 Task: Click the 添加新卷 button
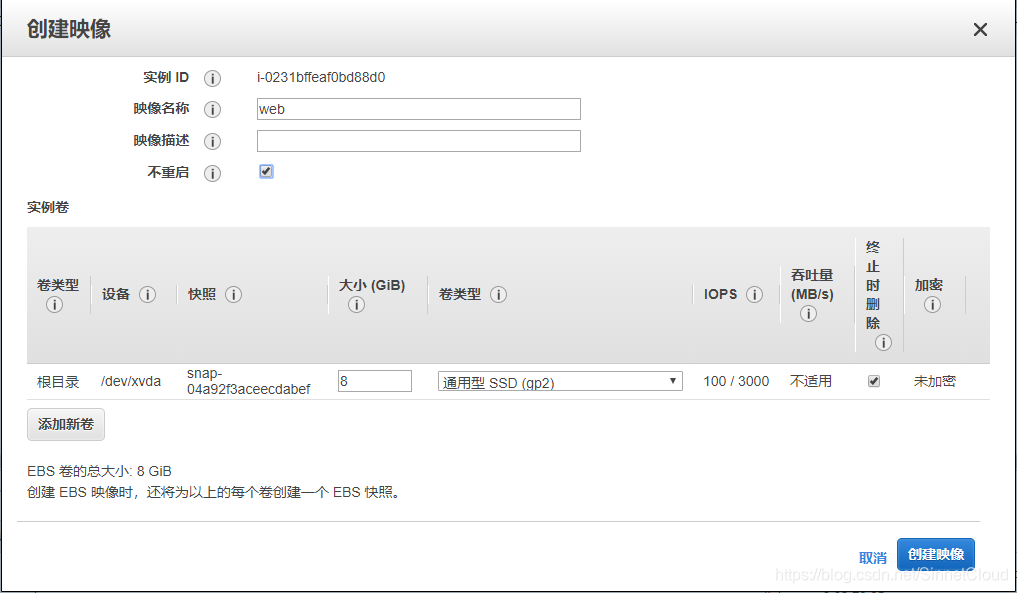66,424
